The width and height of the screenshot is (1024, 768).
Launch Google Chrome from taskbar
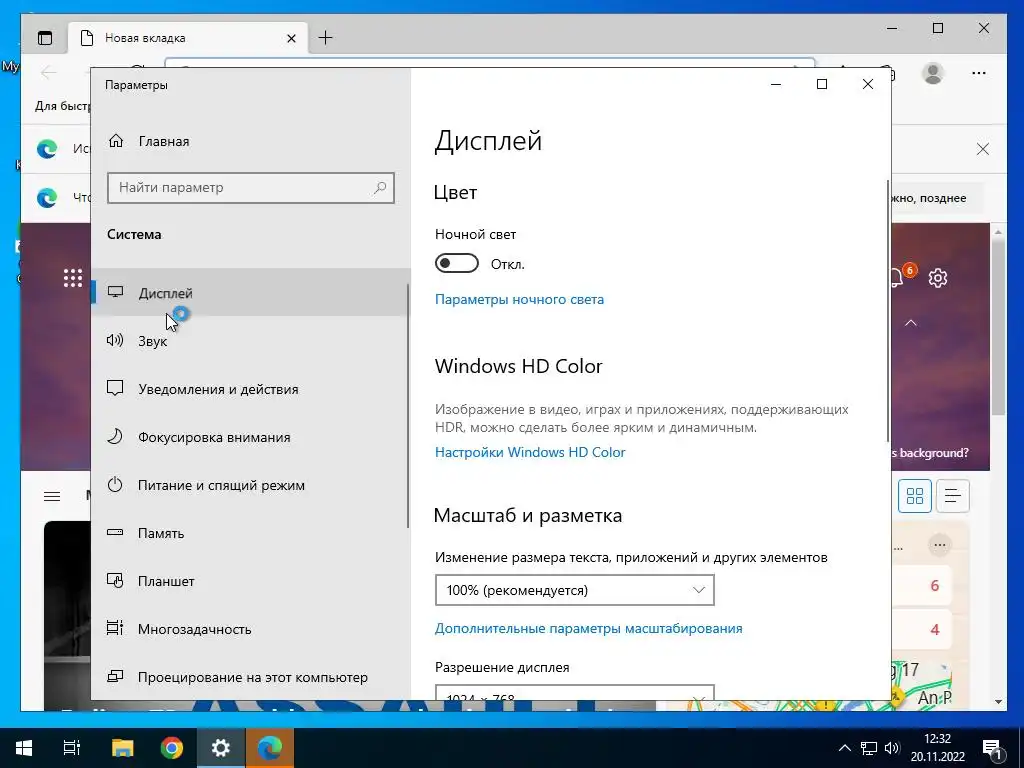[172, 748]
